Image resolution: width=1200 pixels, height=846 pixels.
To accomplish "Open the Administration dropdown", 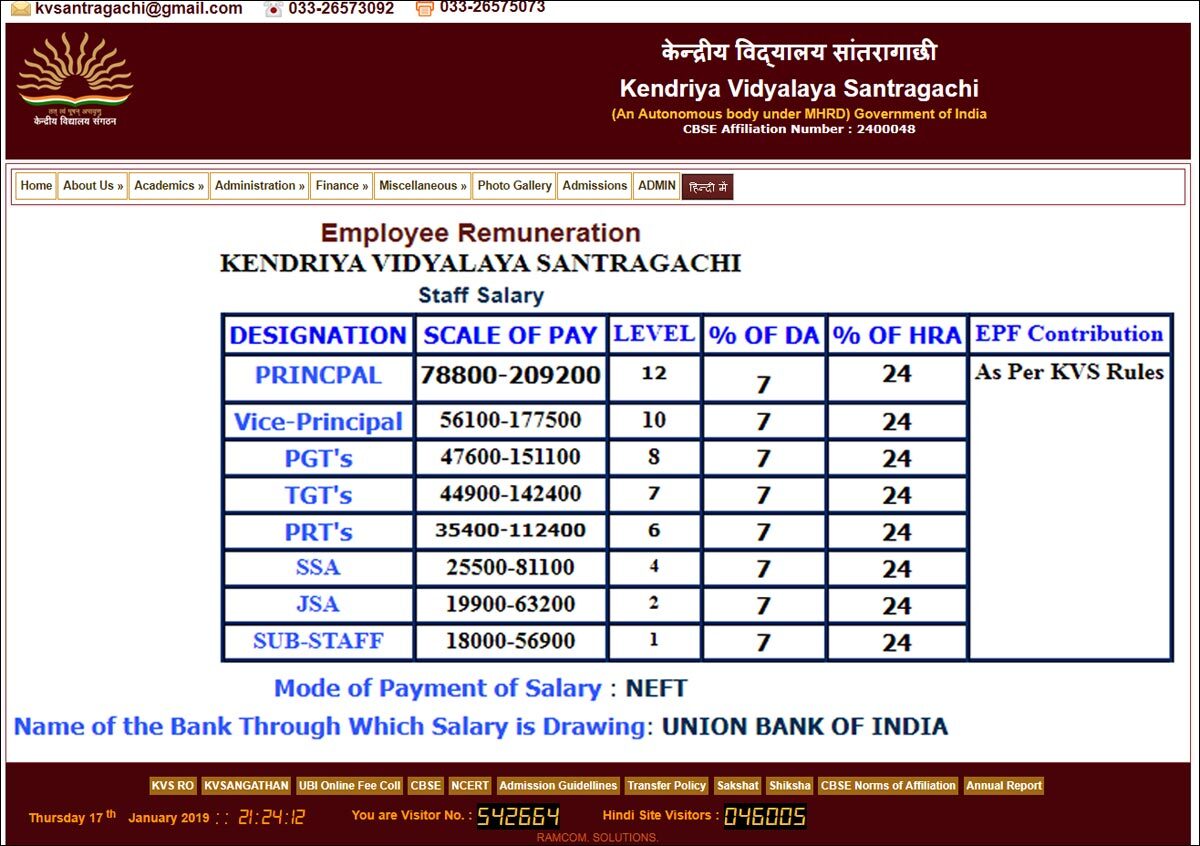I will 258,186.
